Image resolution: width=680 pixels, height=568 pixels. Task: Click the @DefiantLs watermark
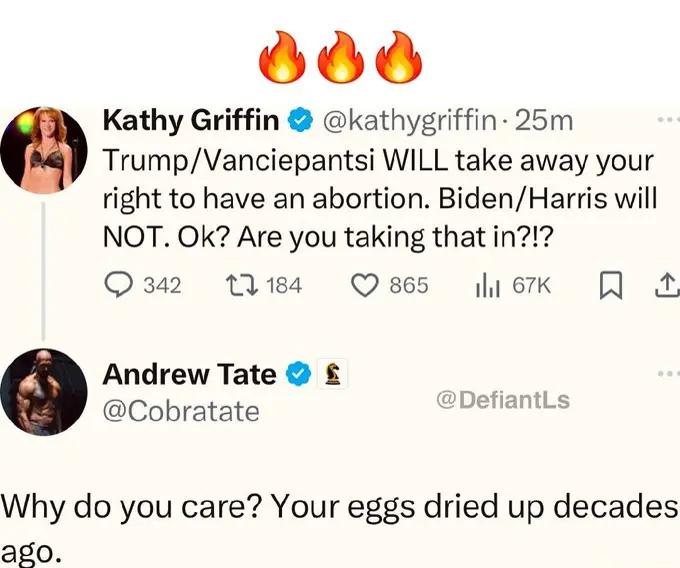pos(503,400)
